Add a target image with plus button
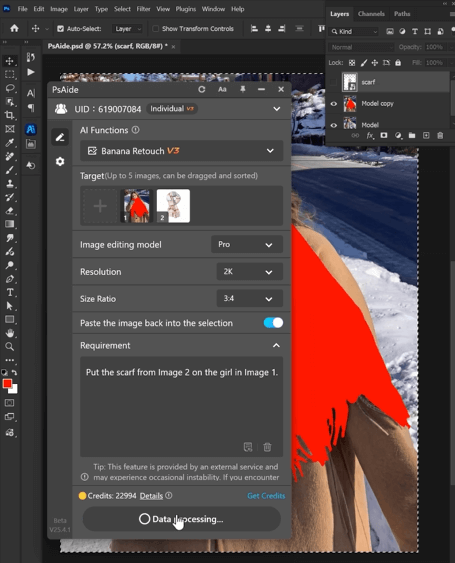The image size is (455, 563). 100,206
